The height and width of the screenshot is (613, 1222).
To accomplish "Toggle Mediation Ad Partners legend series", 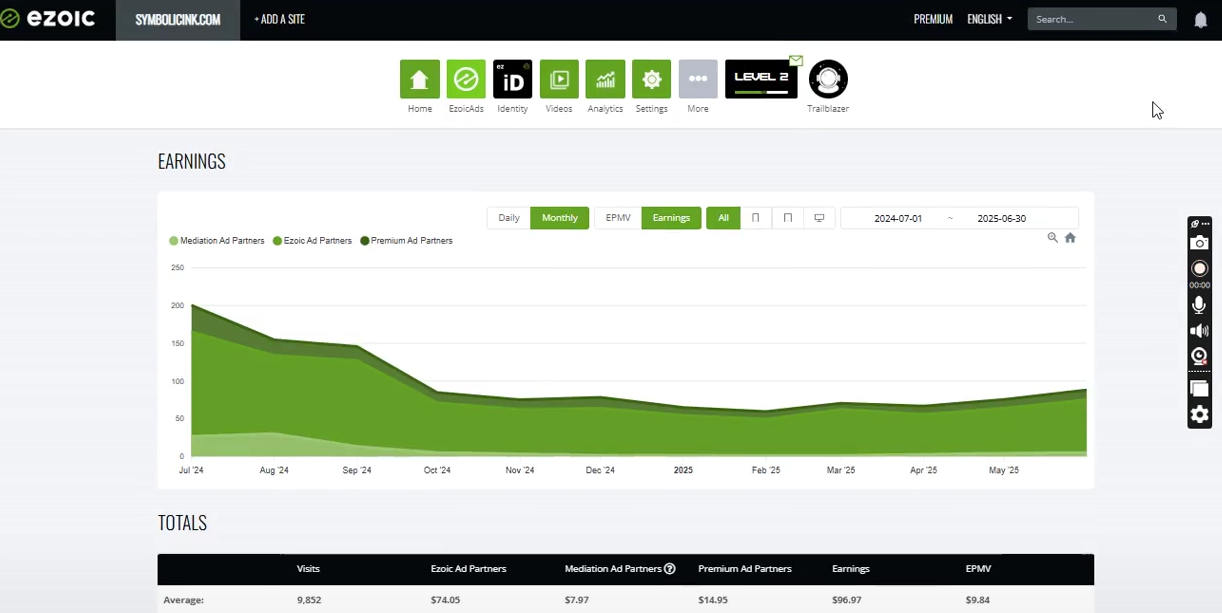I will tap(217, 241).
